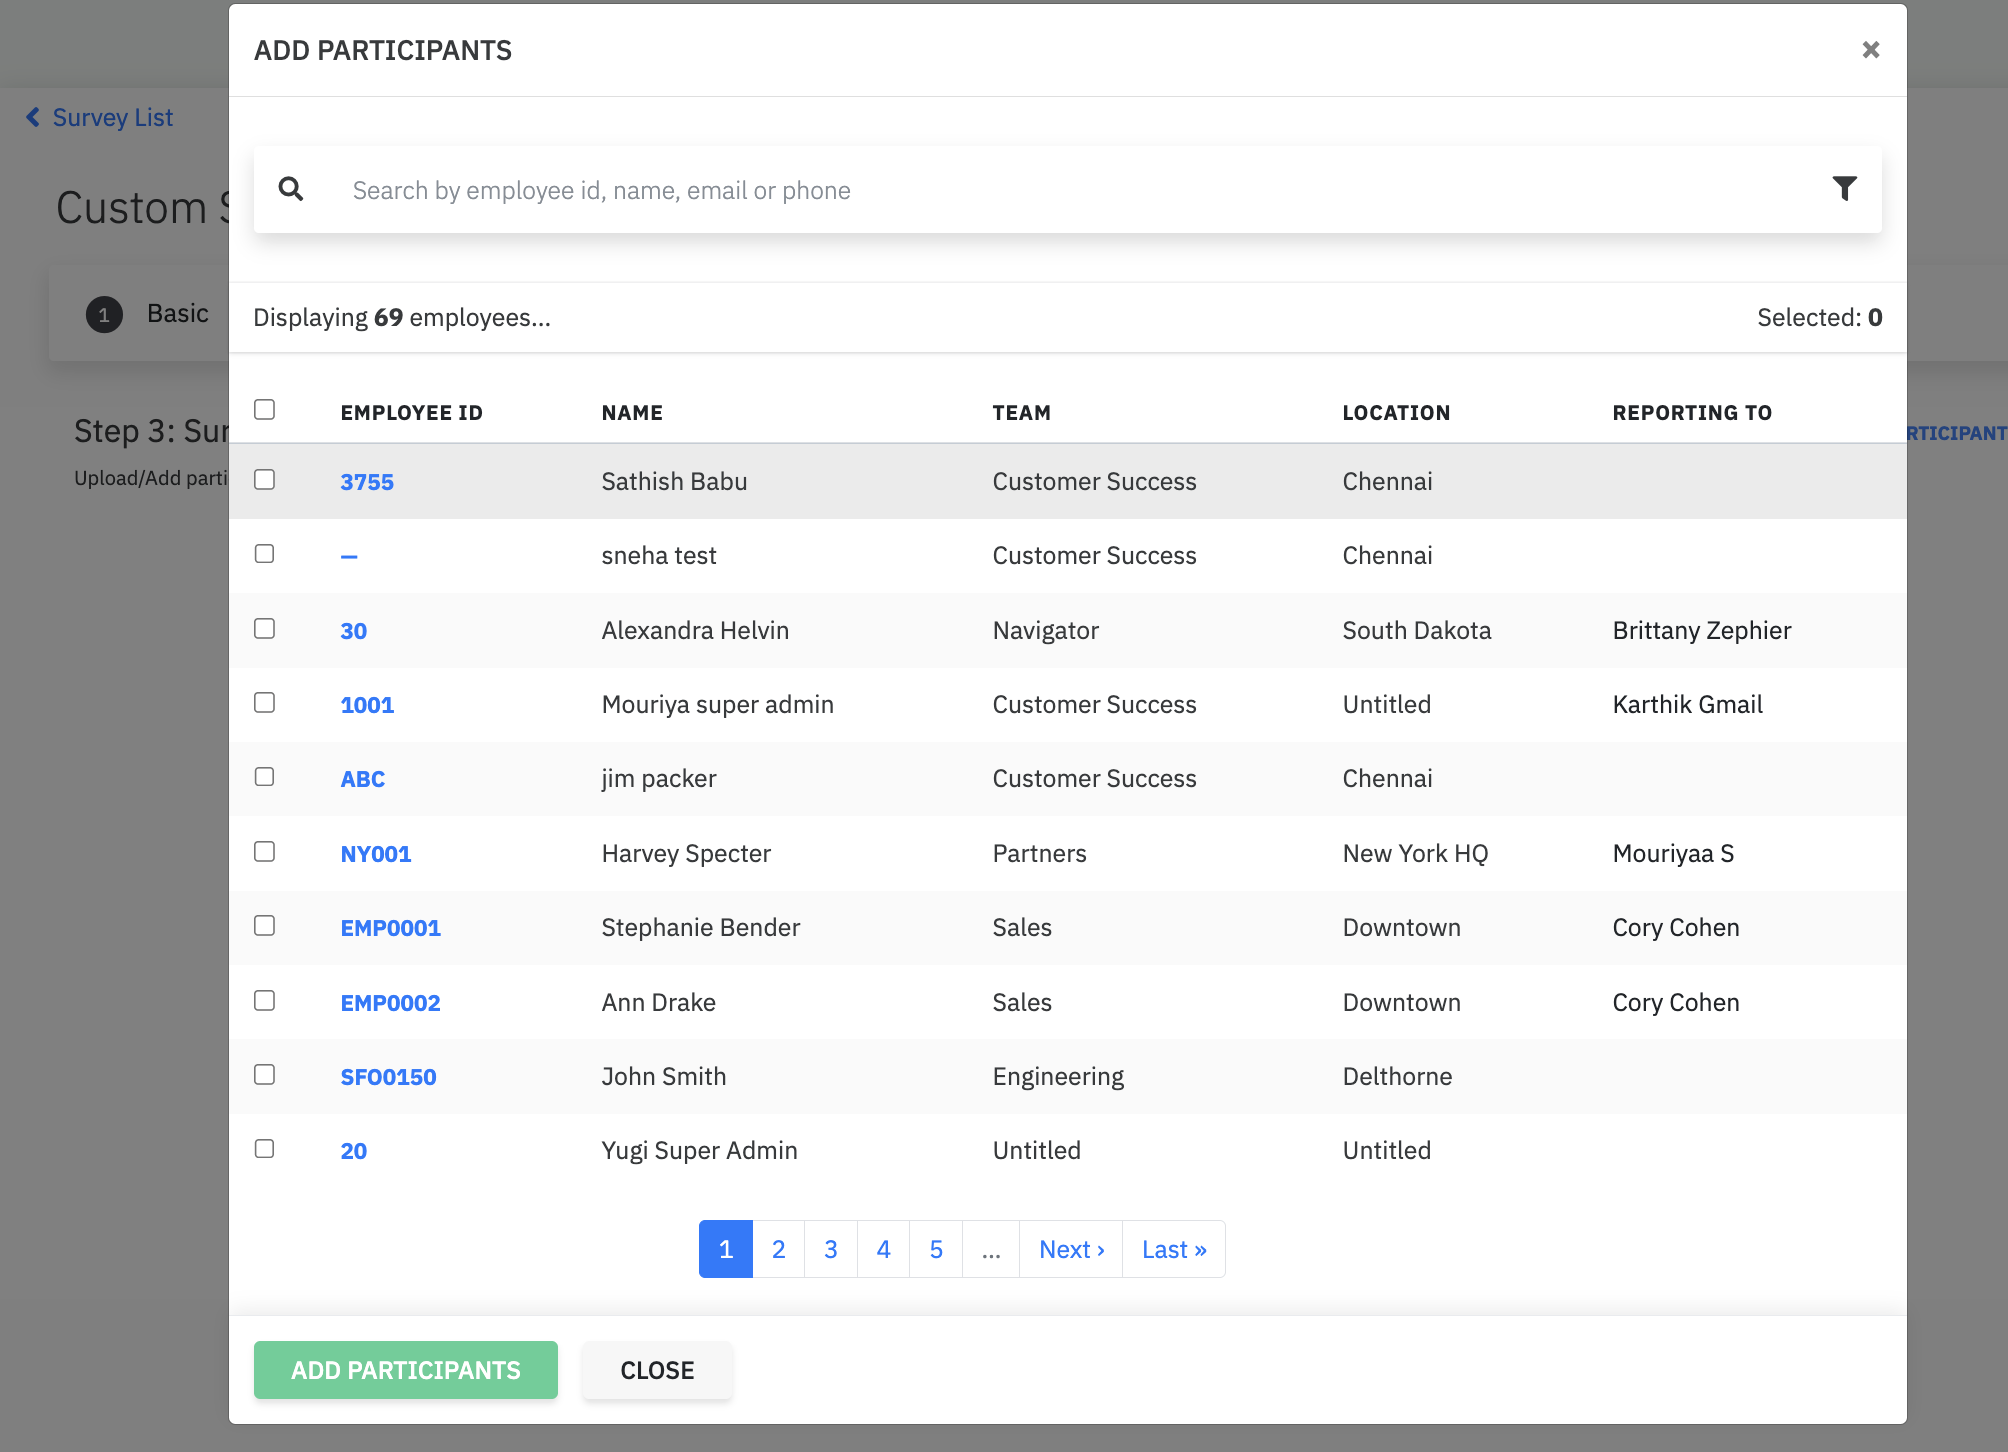Open the filter funnel icon
Image resolution: width=2008 pixels, height=1452 pixels.
[x=1844, y=189]
